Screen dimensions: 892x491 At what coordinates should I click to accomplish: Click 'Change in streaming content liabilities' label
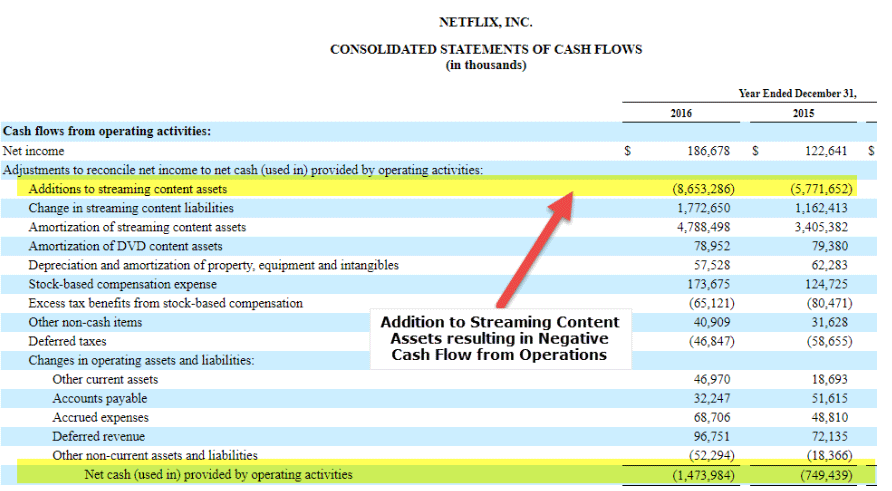(x=131, y=208)
